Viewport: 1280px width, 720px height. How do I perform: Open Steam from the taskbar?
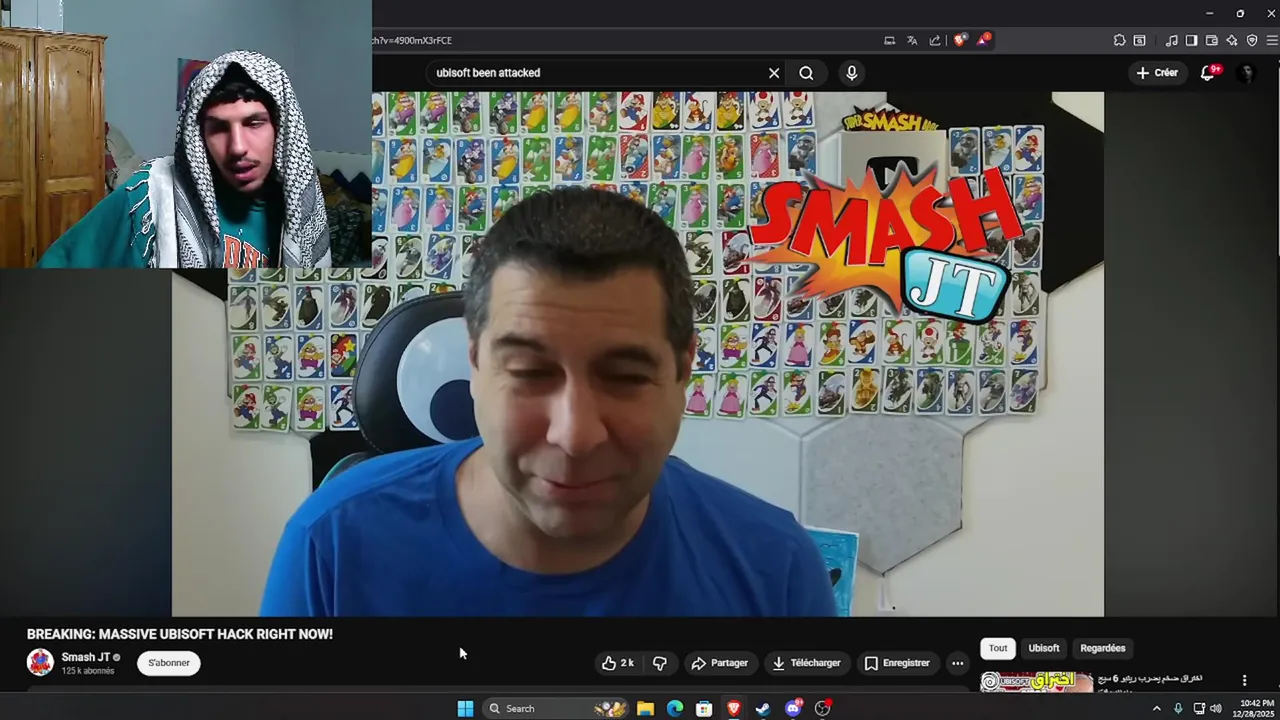pyautogui.click(x=763, y=708)
